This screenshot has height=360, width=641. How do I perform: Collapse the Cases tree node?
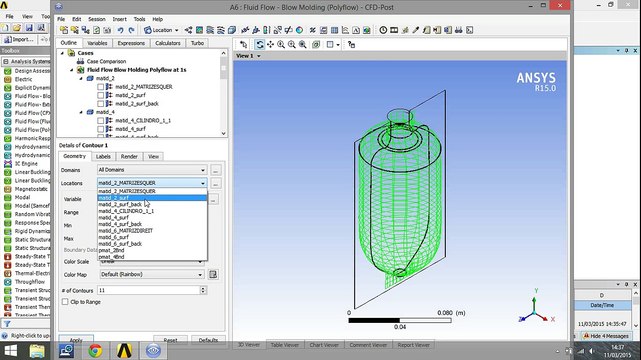coord(62,53)
